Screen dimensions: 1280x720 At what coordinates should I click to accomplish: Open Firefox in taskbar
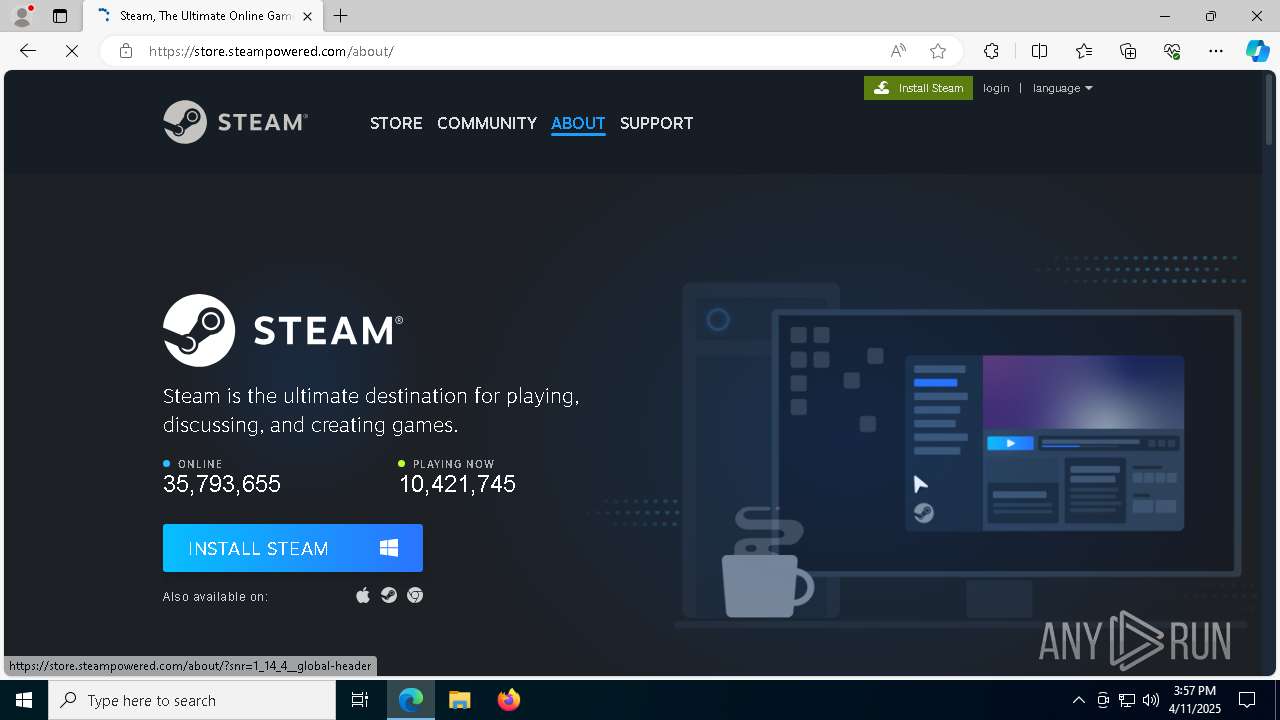[x=509, y=700]
